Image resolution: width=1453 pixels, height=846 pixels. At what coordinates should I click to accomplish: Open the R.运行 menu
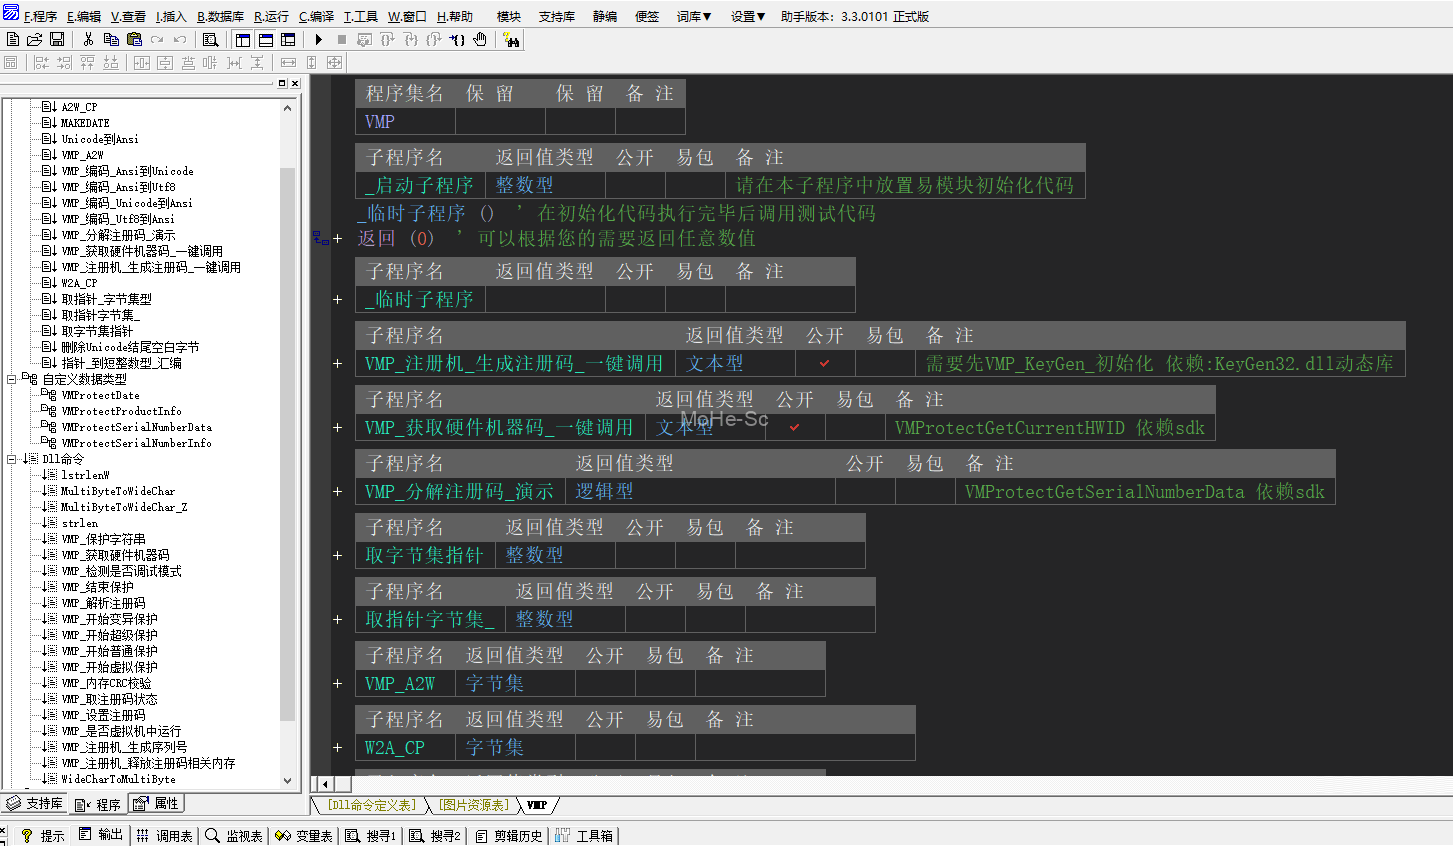[271, 16]
